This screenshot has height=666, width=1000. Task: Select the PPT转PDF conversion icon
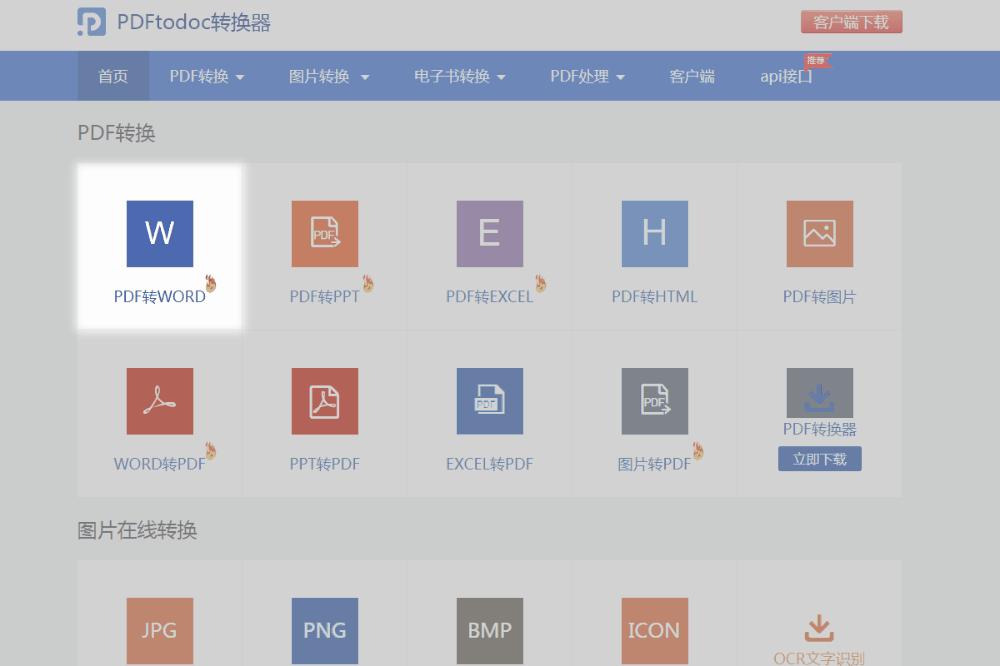tap(324, 400)
